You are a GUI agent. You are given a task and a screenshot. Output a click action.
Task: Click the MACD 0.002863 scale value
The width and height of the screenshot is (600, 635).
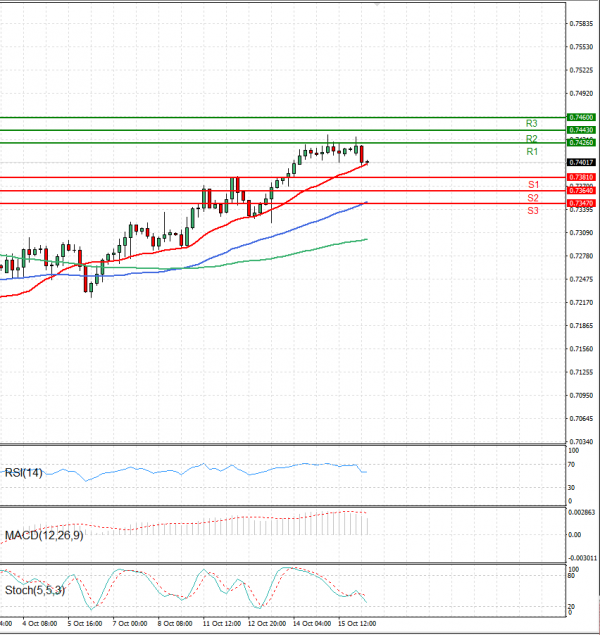coord(582,513)
